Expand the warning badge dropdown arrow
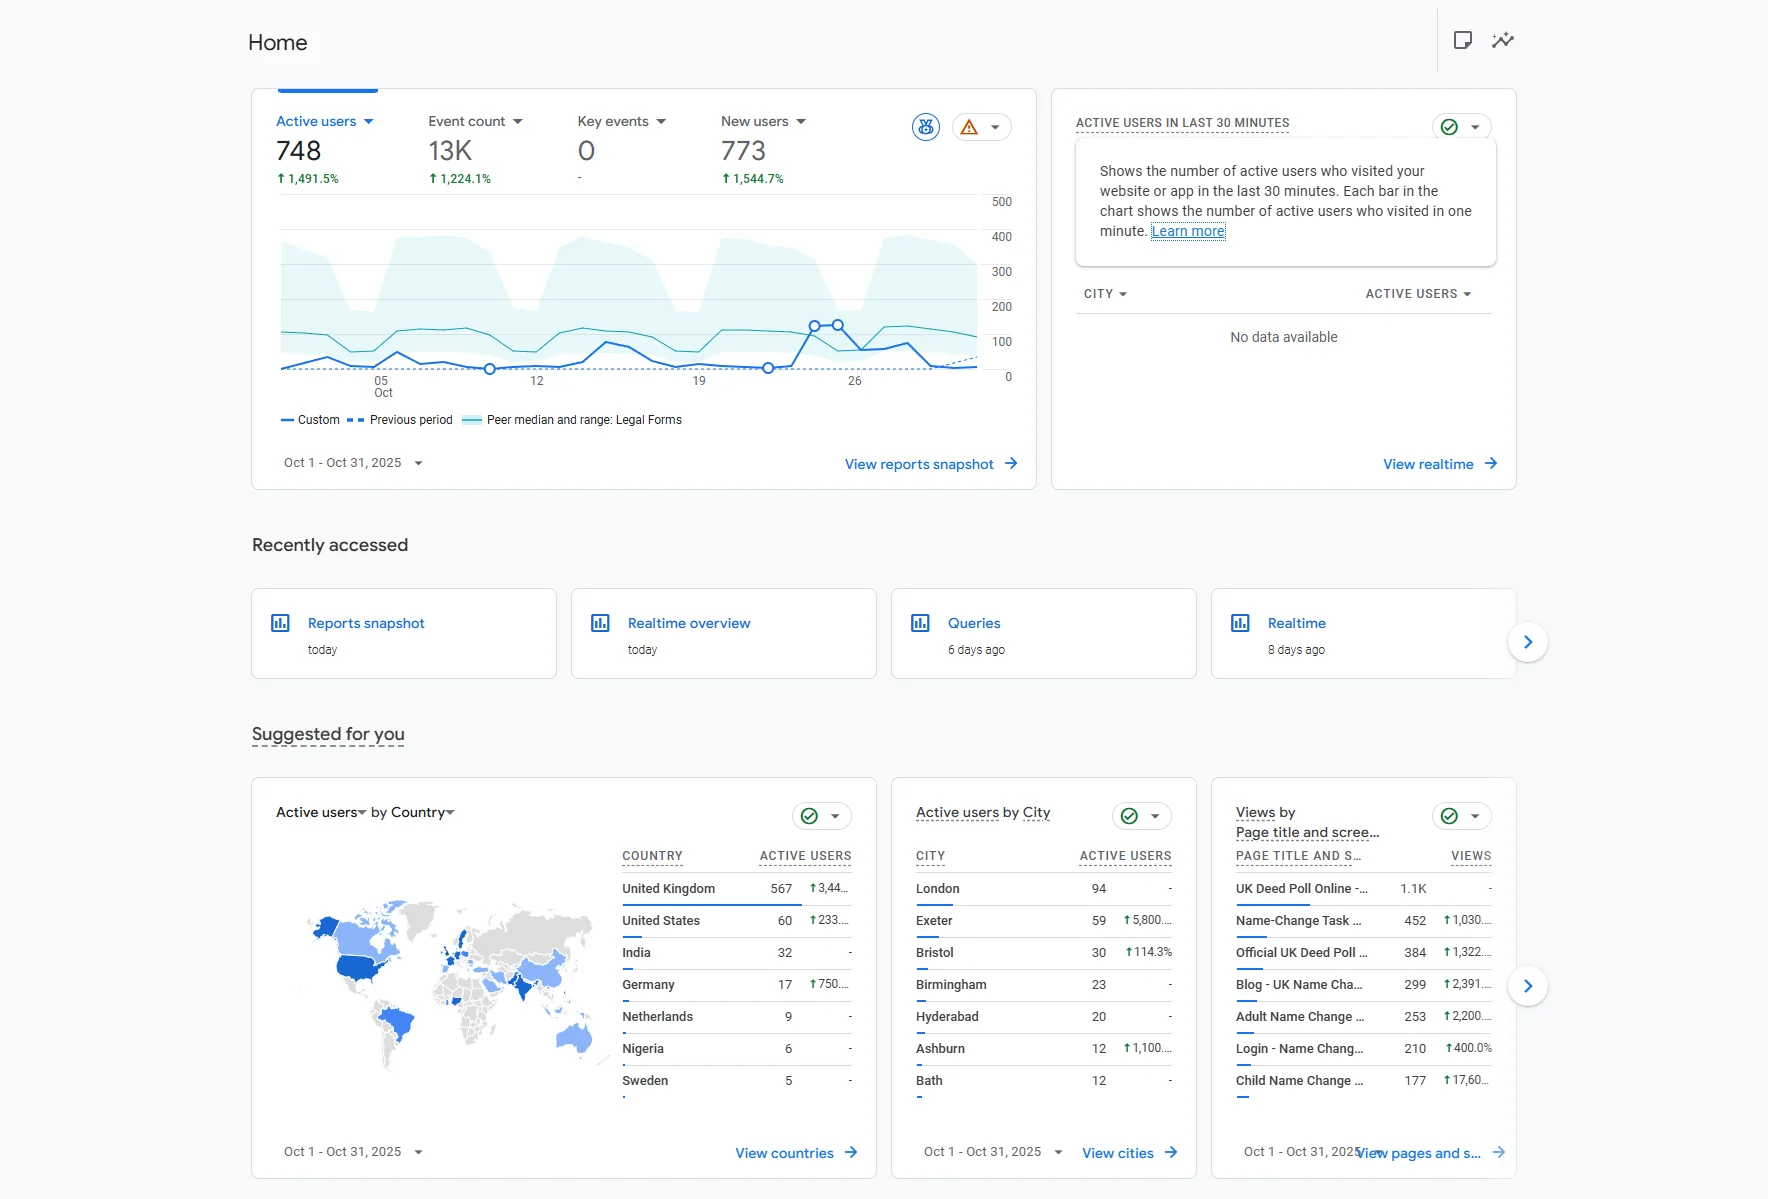This screenshot has width=1768, height=1199. pyautogui.click(x=995, y=127)
